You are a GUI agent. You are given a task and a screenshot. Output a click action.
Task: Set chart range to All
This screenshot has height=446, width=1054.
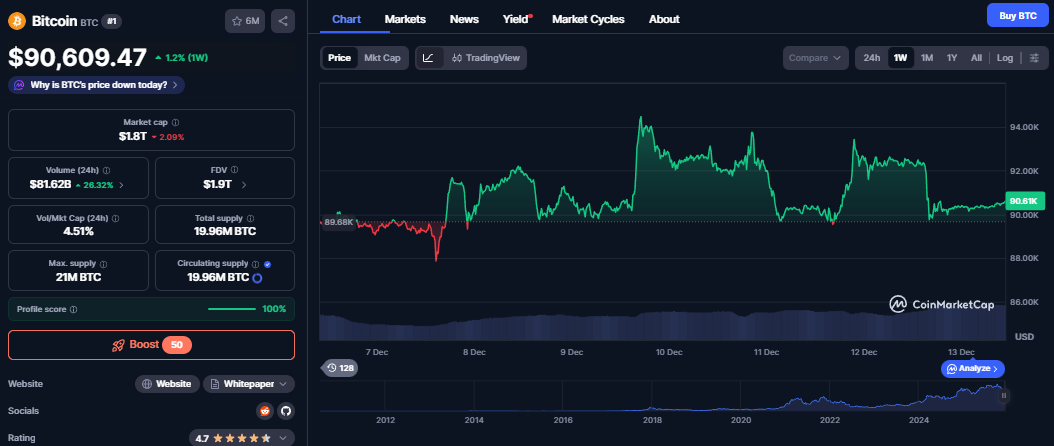976,58
